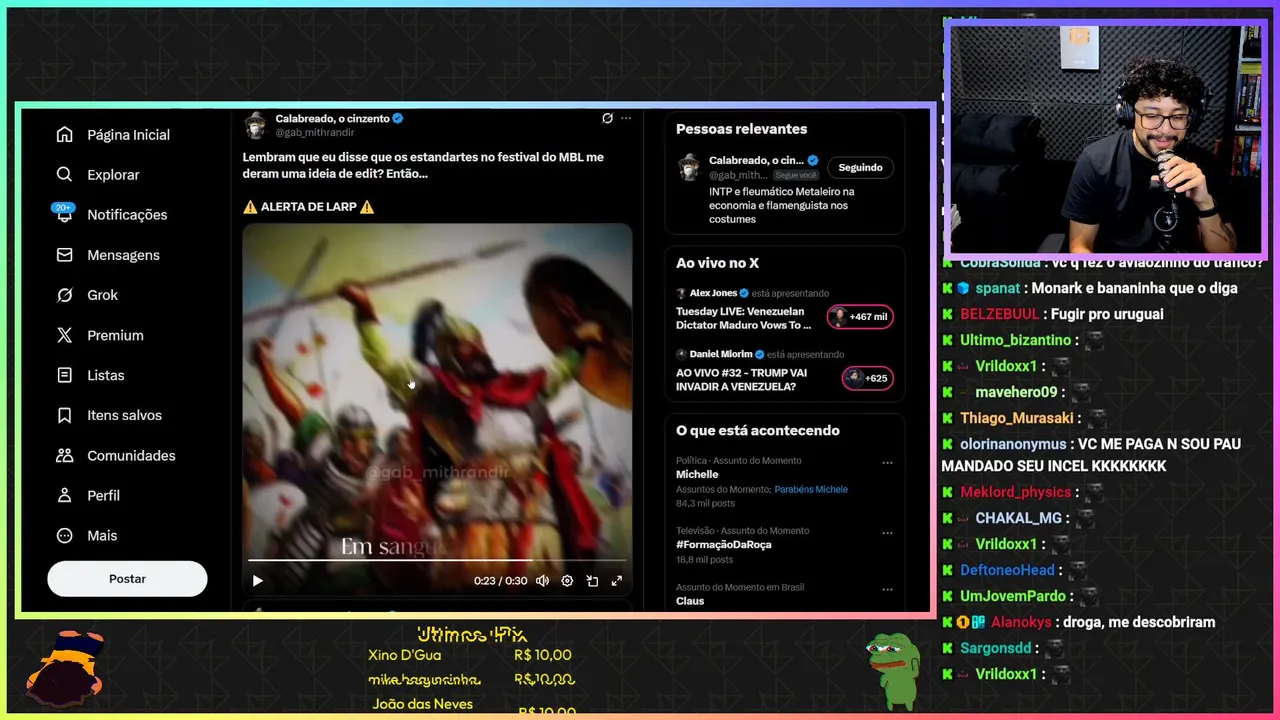Open more options for the Michelle trend
The height and width of the screenshot is (720, 1280).
(887, 463)
